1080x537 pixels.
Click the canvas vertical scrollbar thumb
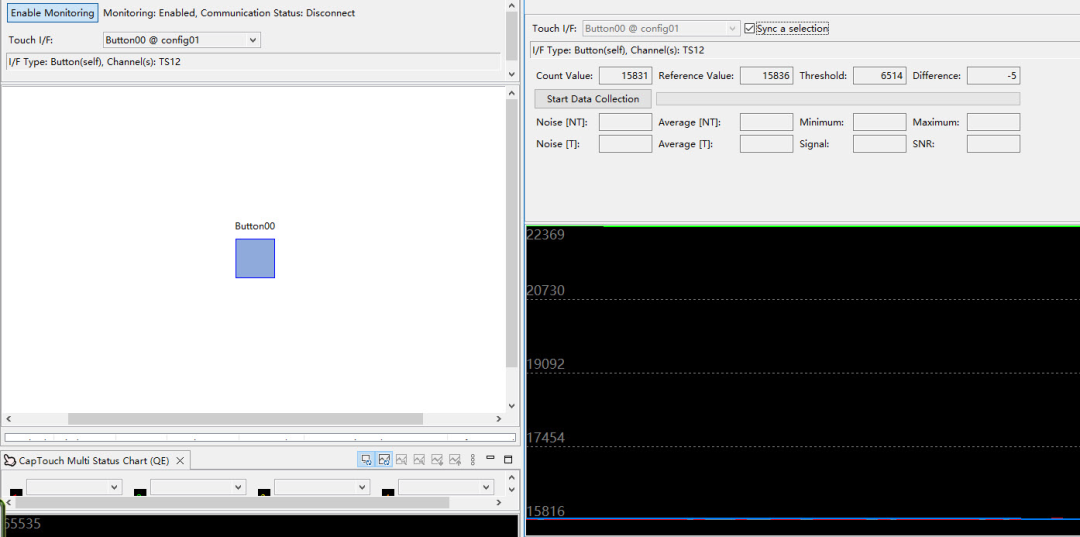pyautogui.click(x=511, y=233)
